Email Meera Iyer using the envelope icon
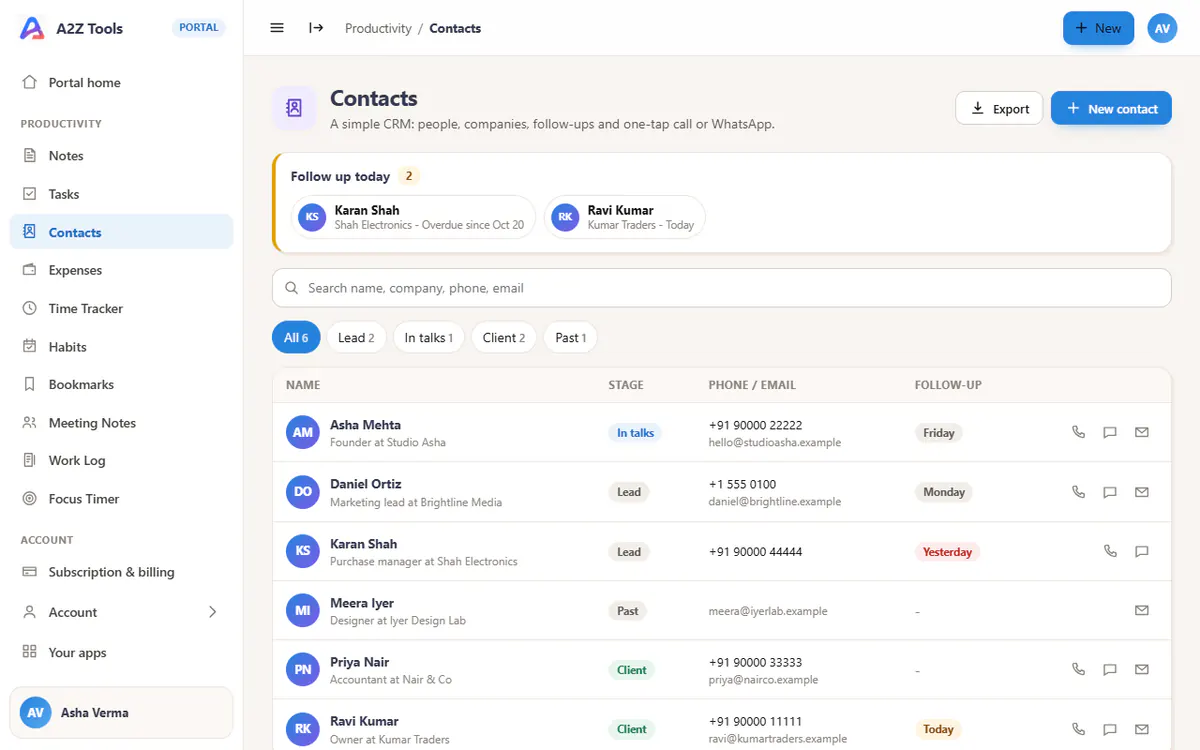This screenshot has width=1200, height=750. pos(1142,610)
